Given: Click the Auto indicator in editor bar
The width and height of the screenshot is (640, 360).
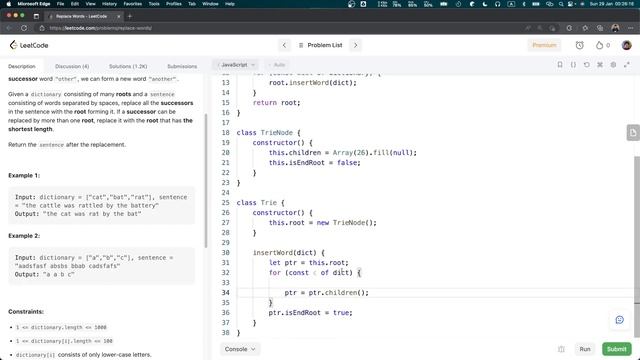Looking at the screenshot, I should pyautogui.click(x=277, y=65).
